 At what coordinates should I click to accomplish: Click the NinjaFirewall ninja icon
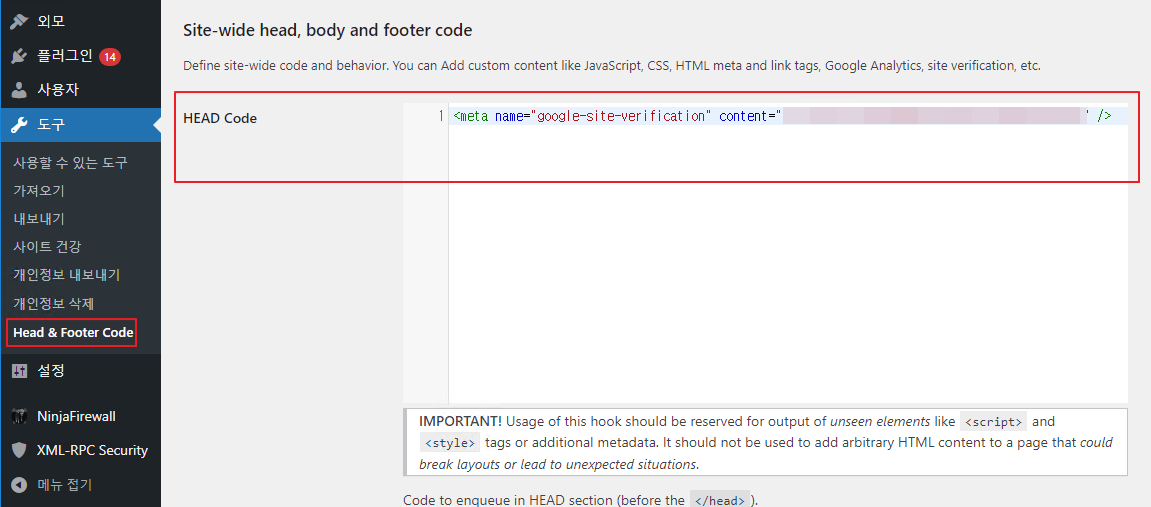pos(19,416)
